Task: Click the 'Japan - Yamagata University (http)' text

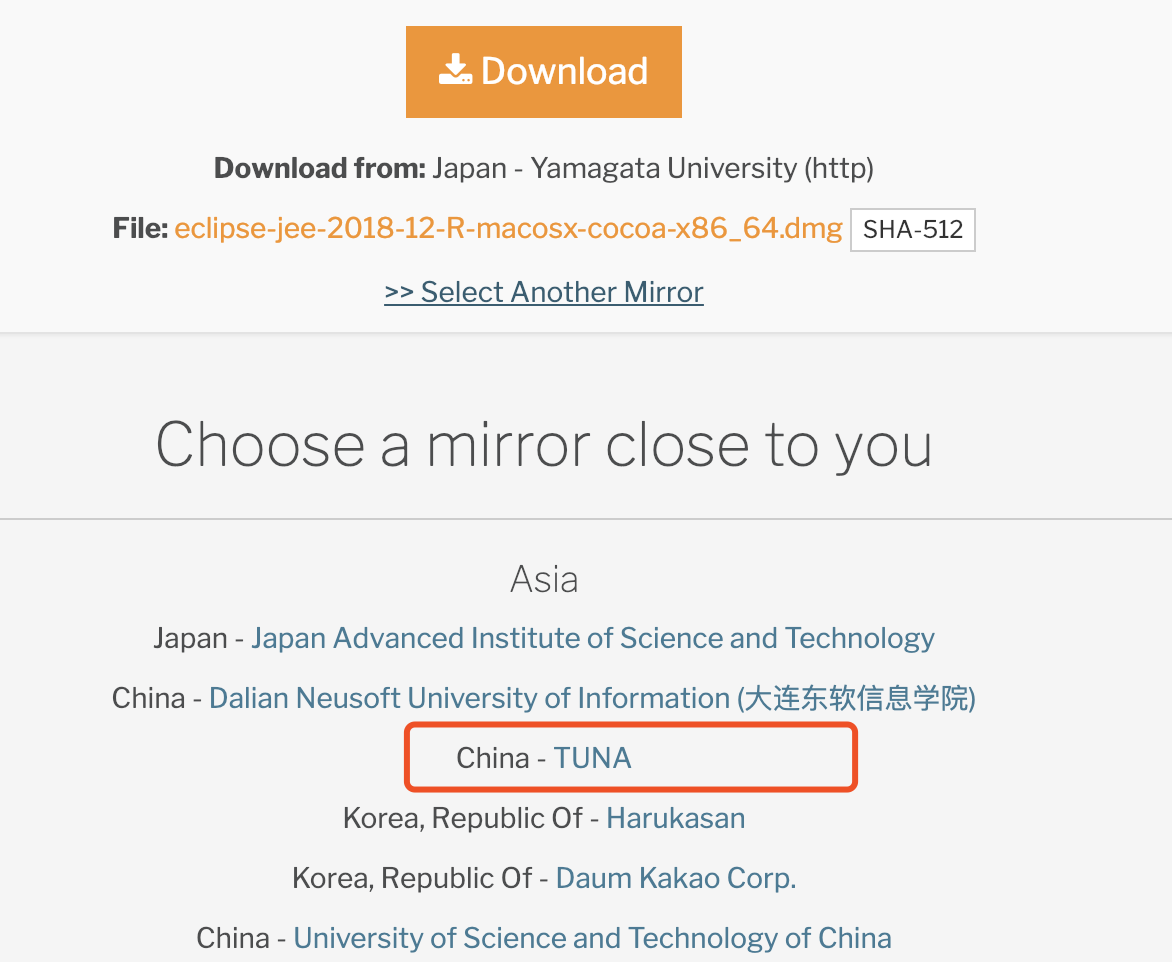Action: [652, 168]
